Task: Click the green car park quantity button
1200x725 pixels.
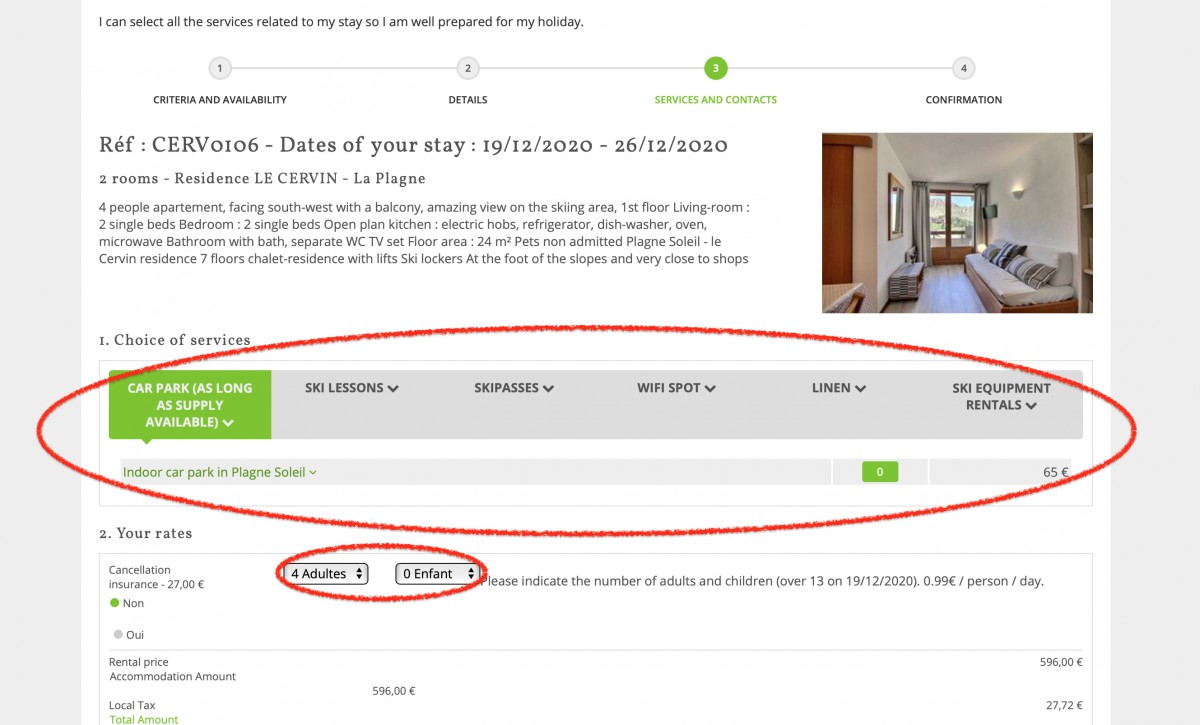Action: pyautogui.click(x=880, y=472)
